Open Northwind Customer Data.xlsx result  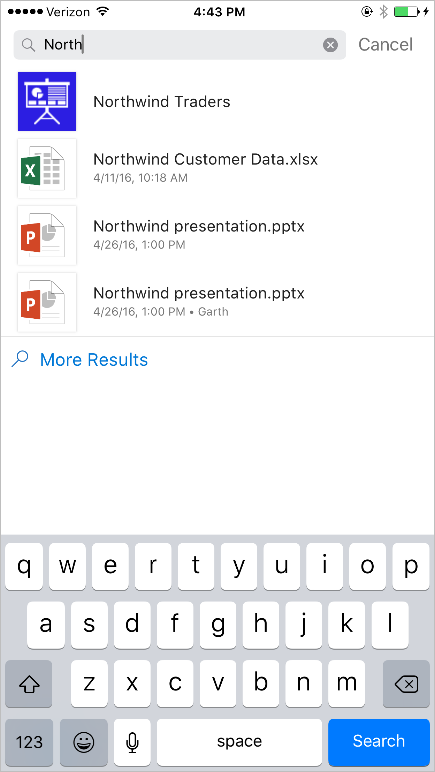coord(218,168)
